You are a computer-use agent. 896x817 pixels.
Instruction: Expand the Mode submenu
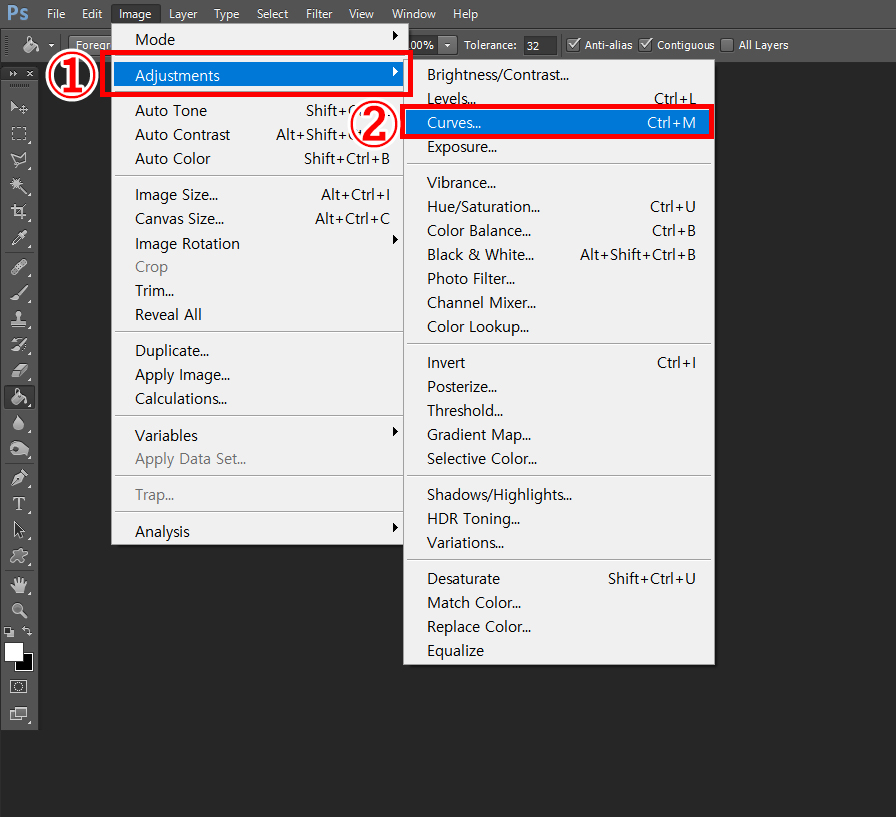[258, 39]
